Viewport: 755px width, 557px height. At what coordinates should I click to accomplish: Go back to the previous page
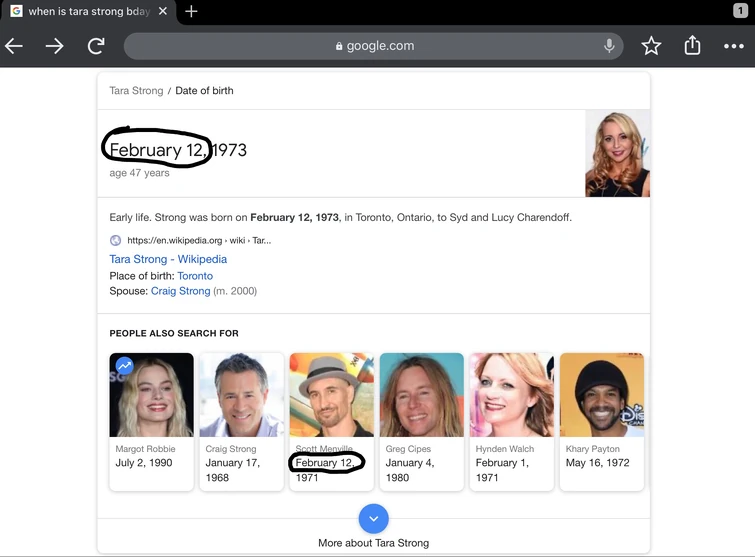pyautogui.click(x=14, y=46)
